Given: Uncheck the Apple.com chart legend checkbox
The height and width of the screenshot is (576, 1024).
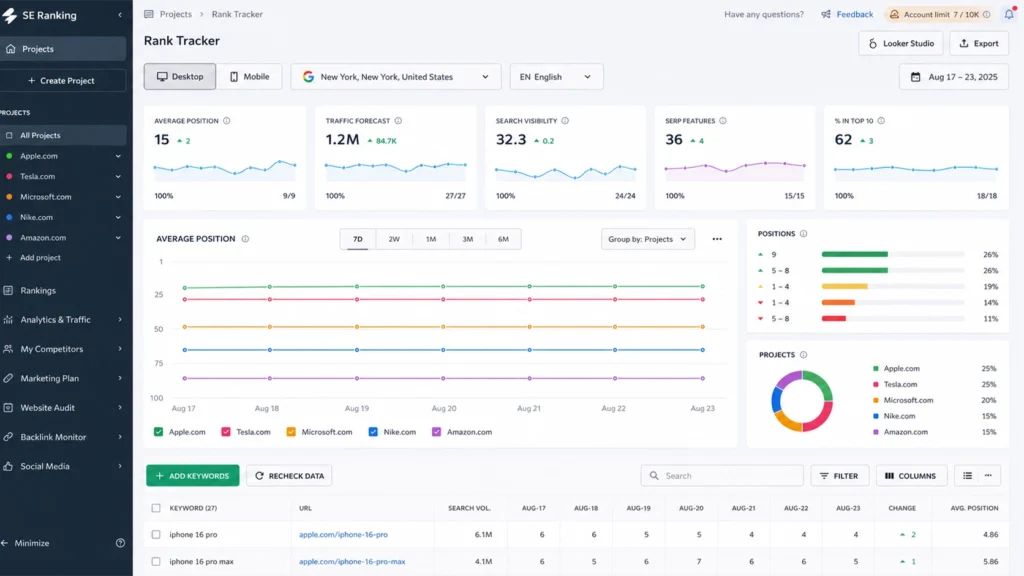Looking at the screenshot, I should point(158,432).
